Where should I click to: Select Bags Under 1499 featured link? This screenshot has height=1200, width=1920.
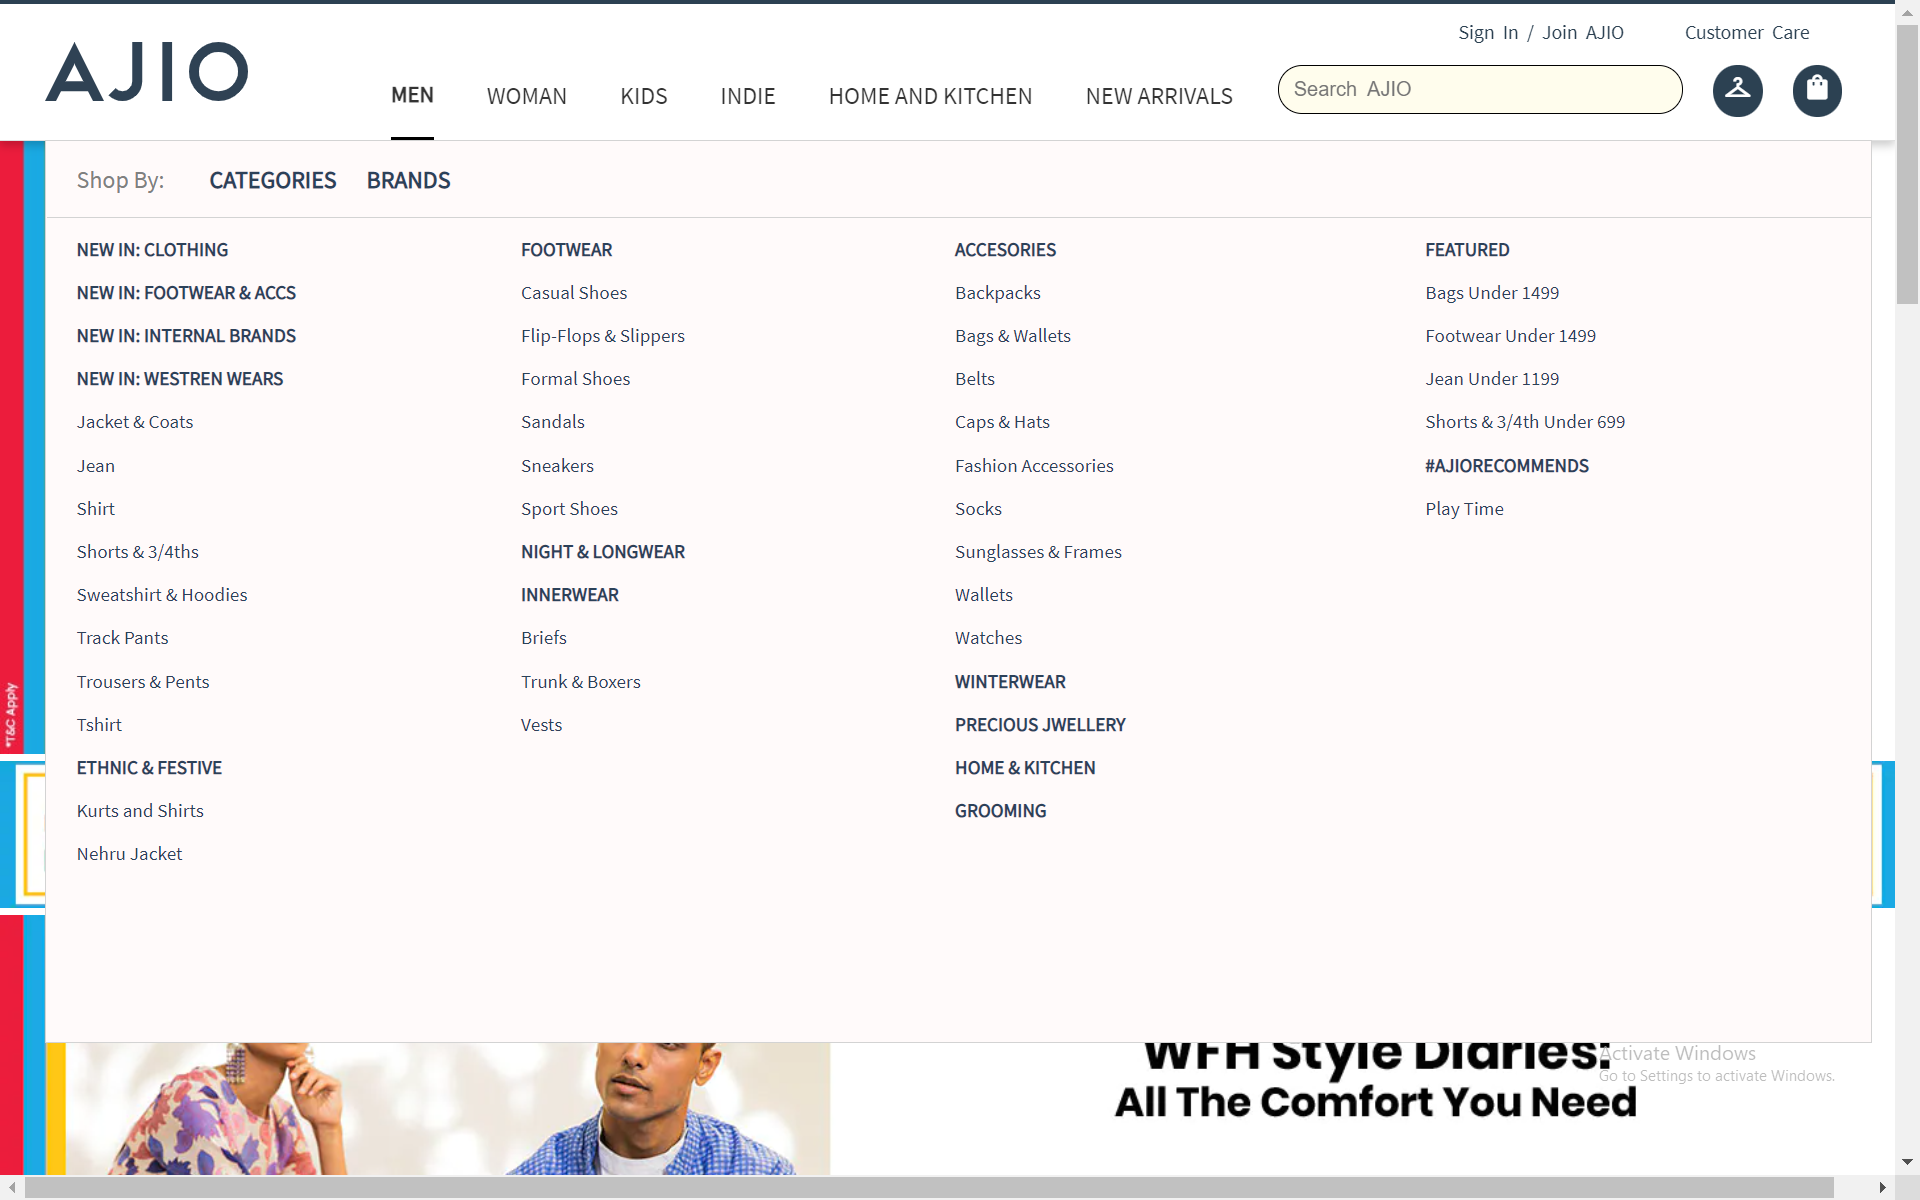(x=1491, y=292)
